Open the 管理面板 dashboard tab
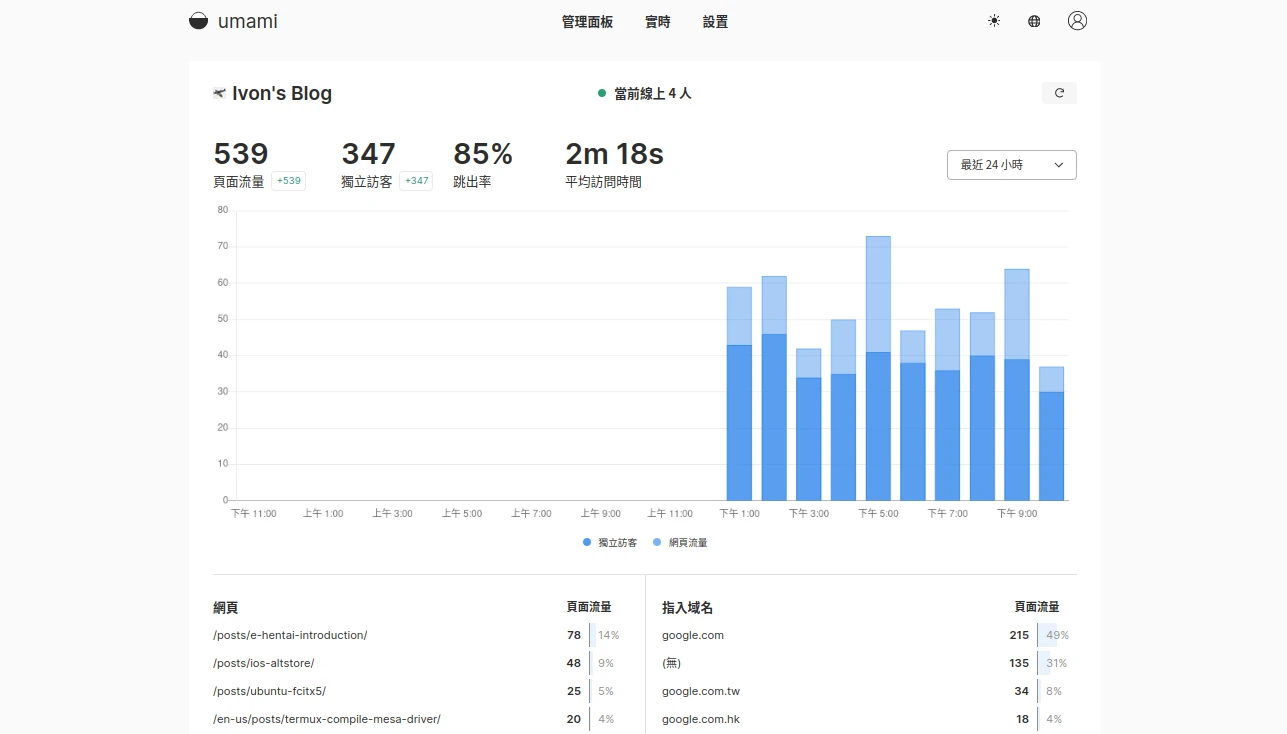 (587, 22)
